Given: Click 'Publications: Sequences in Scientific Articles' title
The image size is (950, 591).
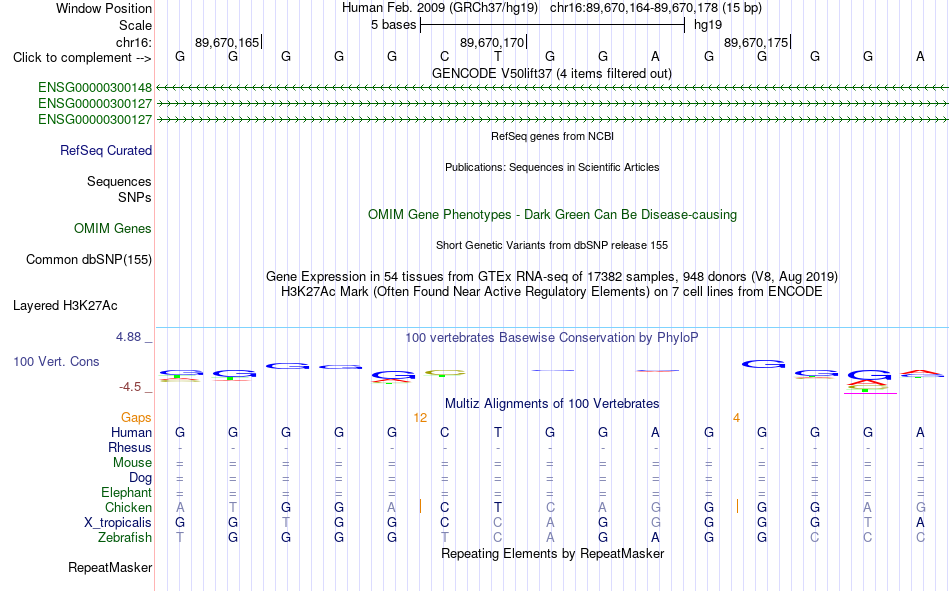Looking at the screenshot, I should point(552,167).
